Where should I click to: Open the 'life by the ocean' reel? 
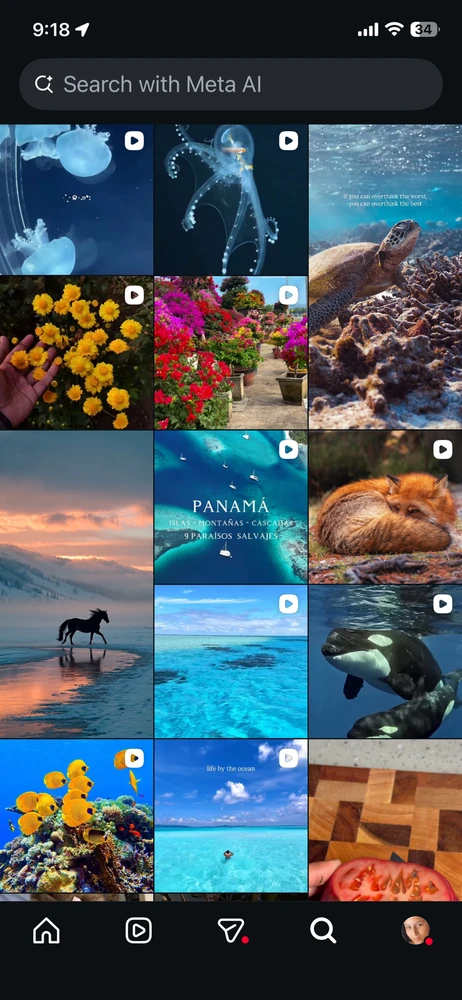230,816
